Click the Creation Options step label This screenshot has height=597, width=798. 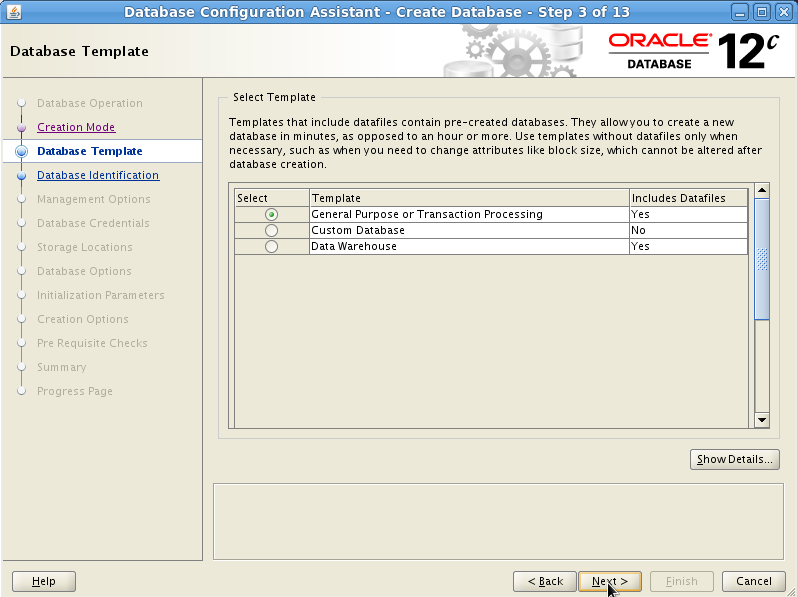click(82, 319)
